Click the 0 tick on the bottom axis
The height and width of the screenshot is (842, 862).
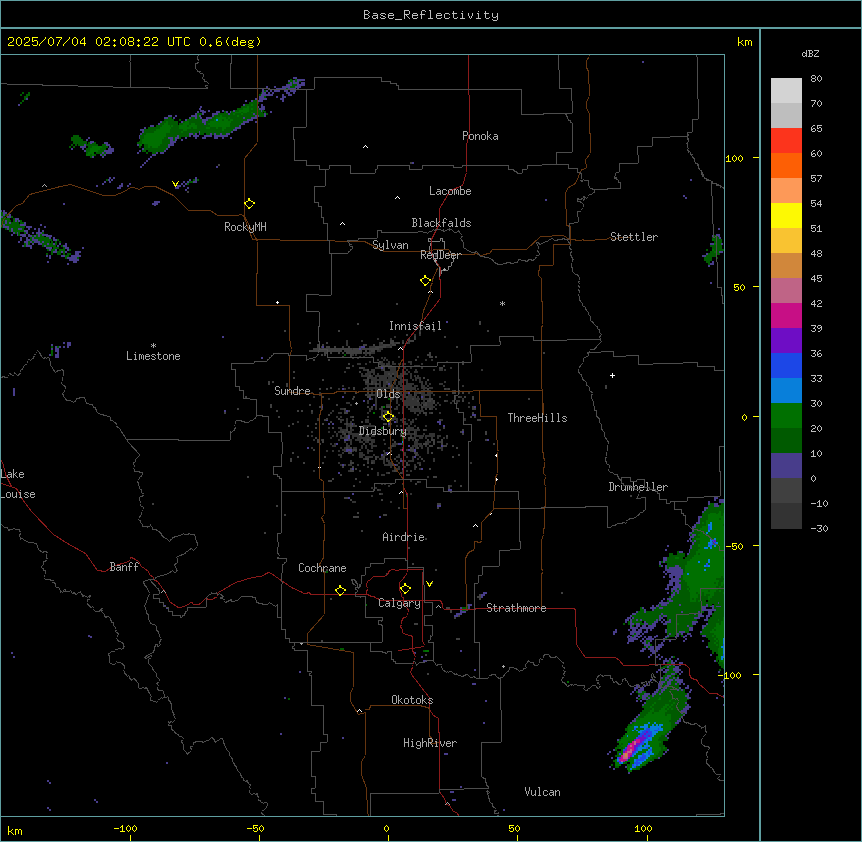coord(386,828)
